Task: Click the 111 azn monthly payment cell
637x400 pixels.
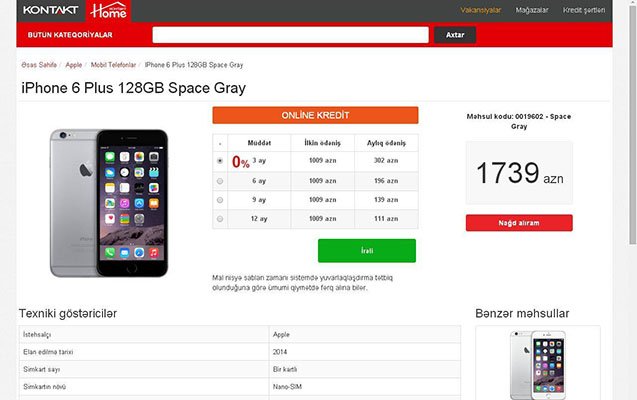Action: (386, 219)
